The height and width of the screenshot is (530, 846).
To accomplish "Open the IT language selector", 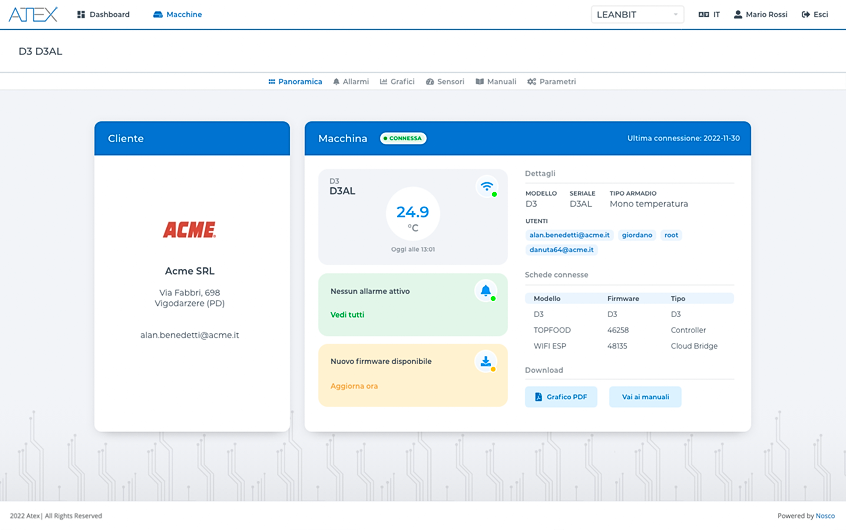I will (x=709, y=15).
